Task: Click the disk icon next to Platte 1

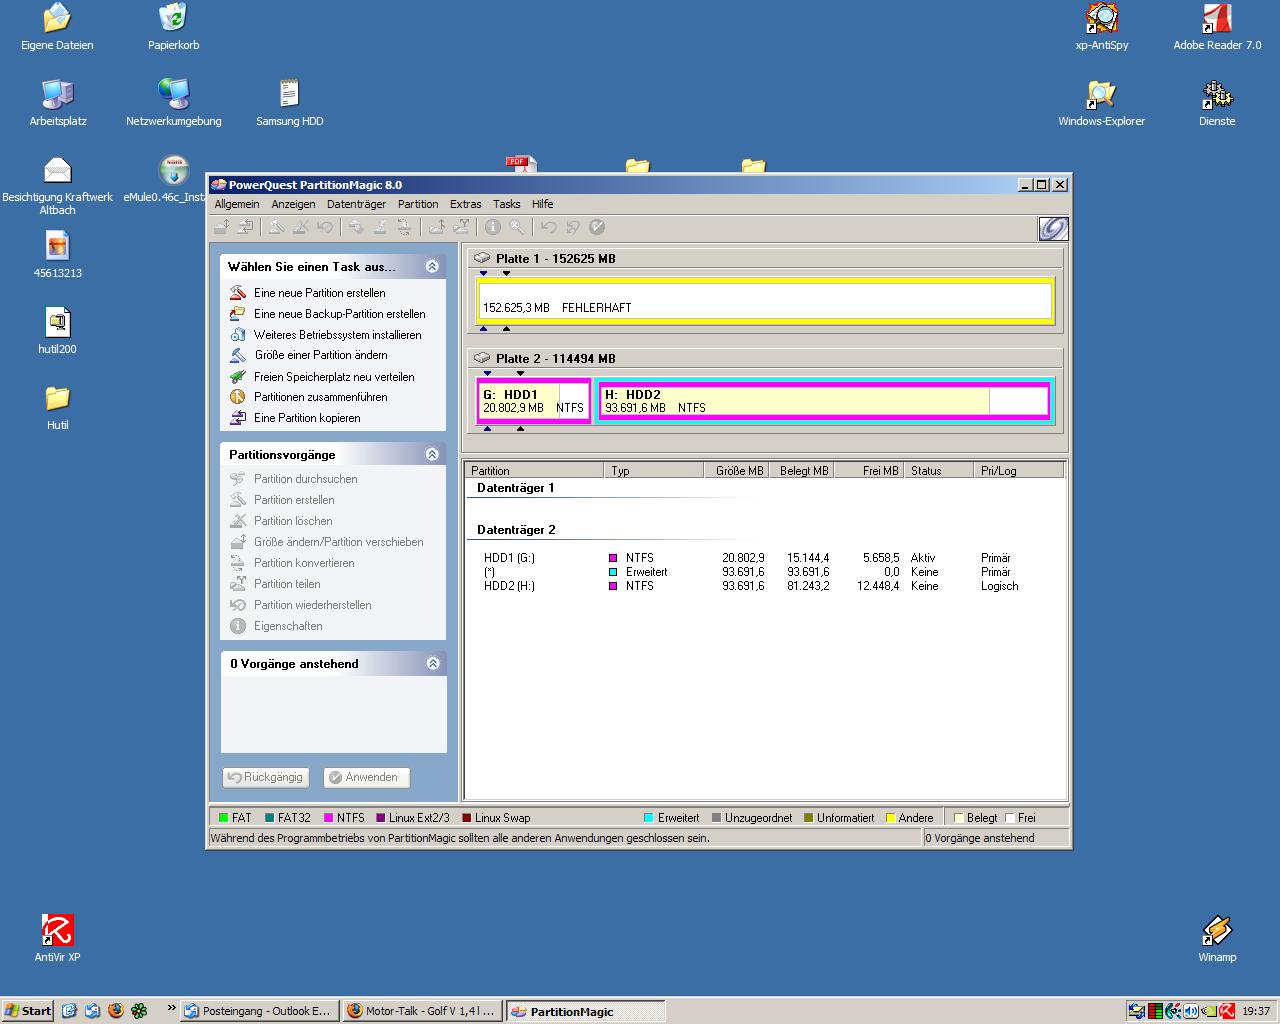Action: pos(482,258)
